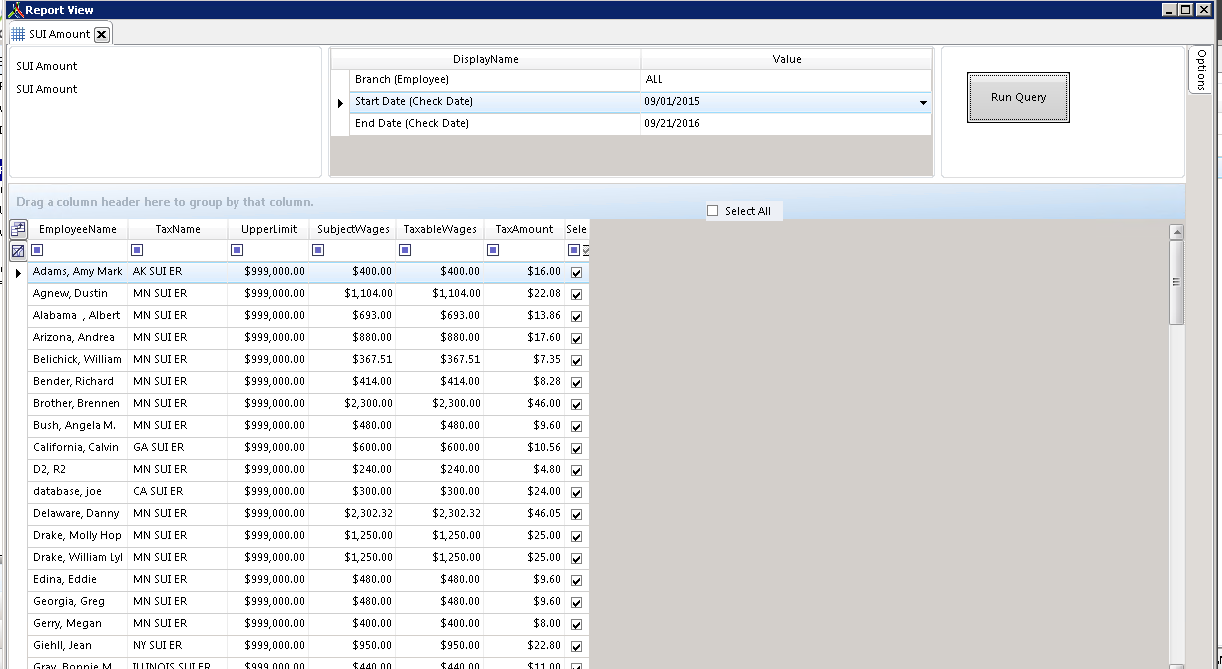Click the End Date value 09/21/2016
This screenshot has height=669, width=1222.
point(786,124)
